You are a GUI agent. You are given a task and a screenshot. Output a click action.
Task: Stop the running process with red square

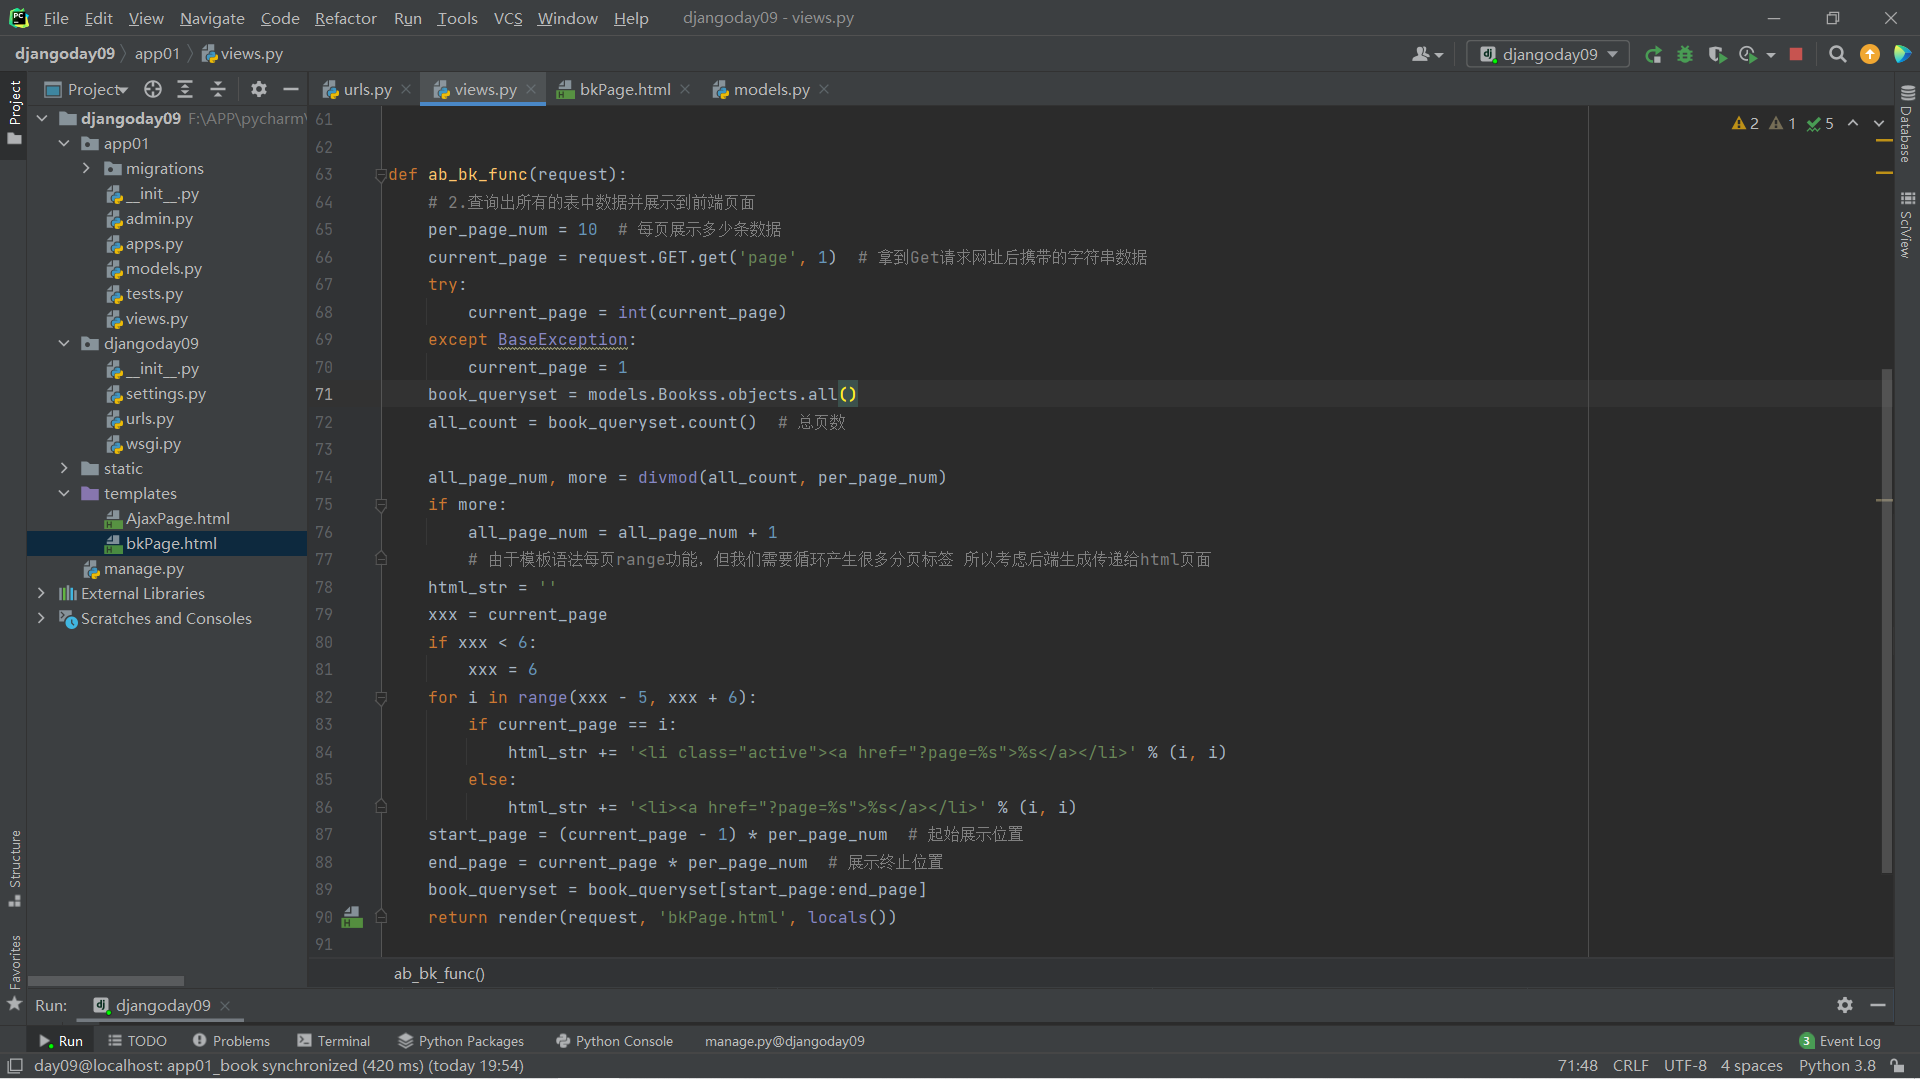coord(1796,55)
